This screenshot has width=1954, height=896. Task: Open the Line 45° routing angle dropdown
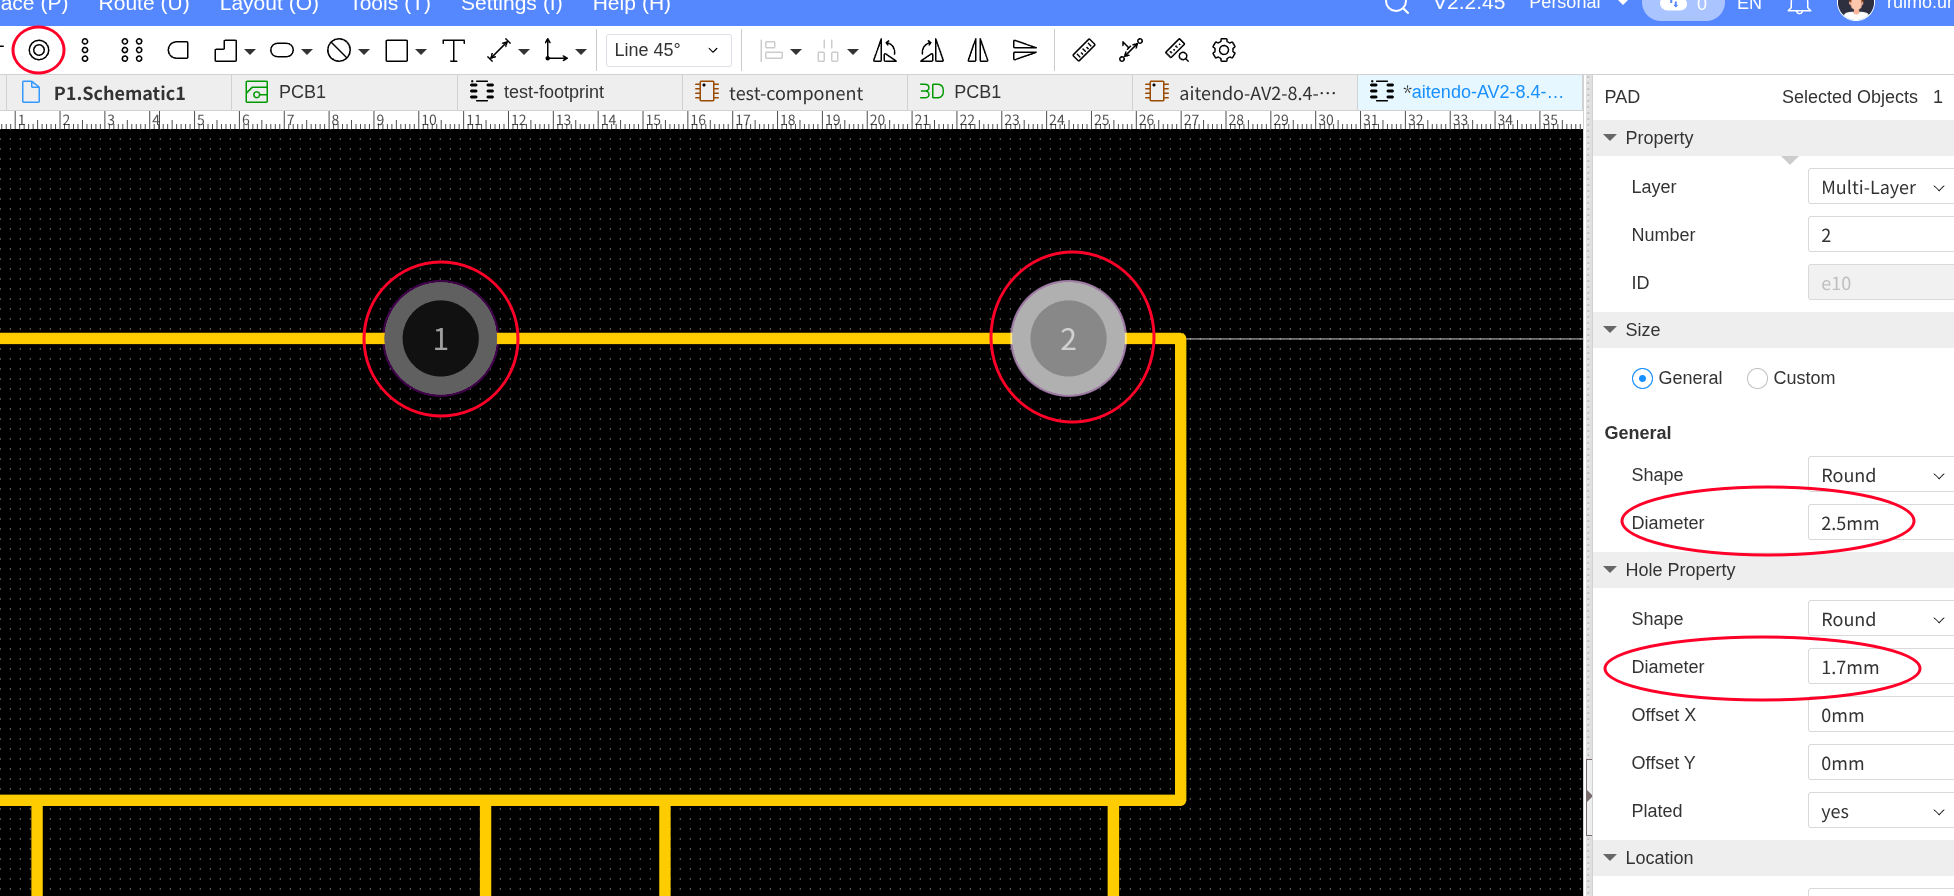coord(668,50)
